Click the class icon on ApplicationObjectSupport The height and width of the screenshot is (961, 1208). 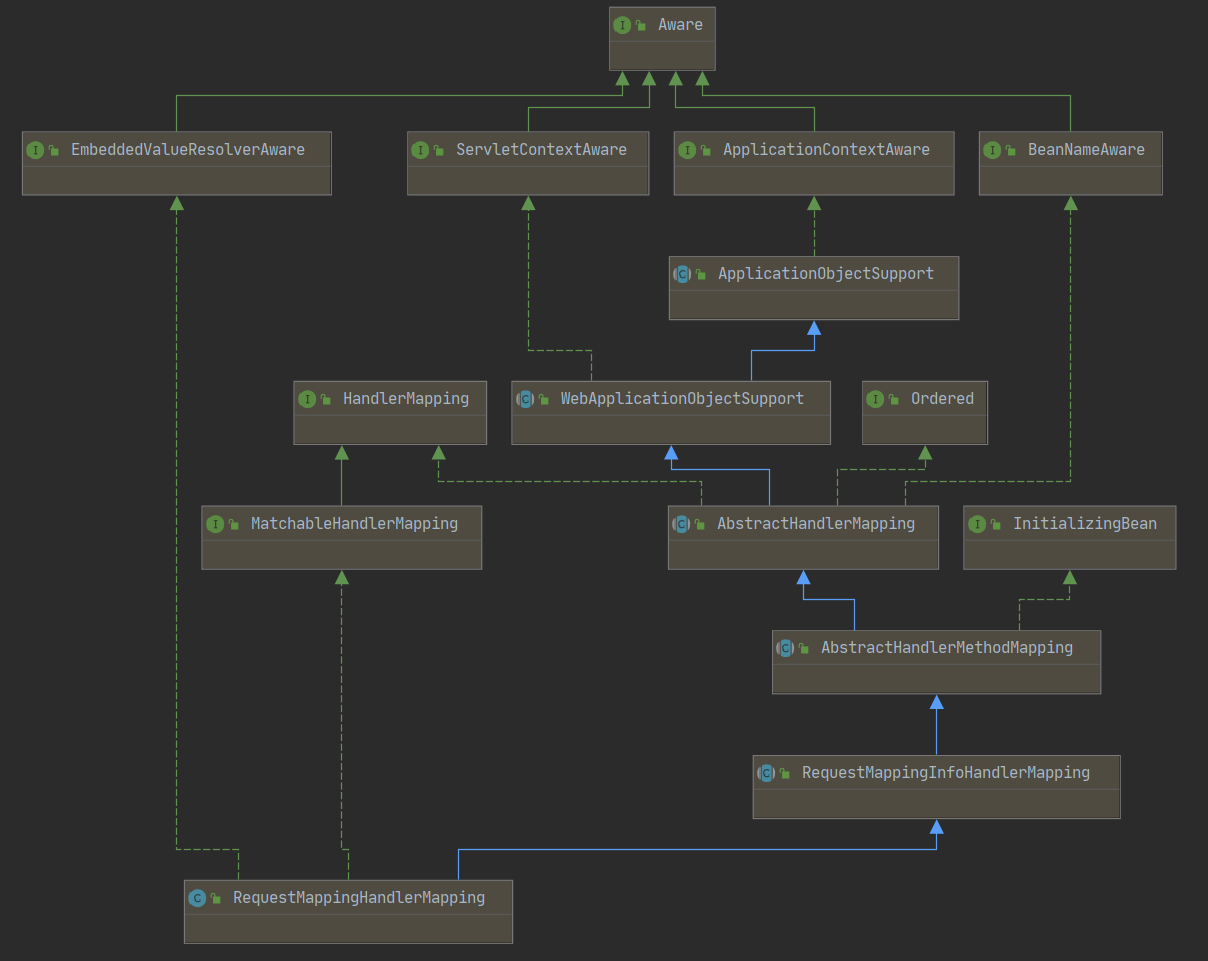tap(682, 273)
